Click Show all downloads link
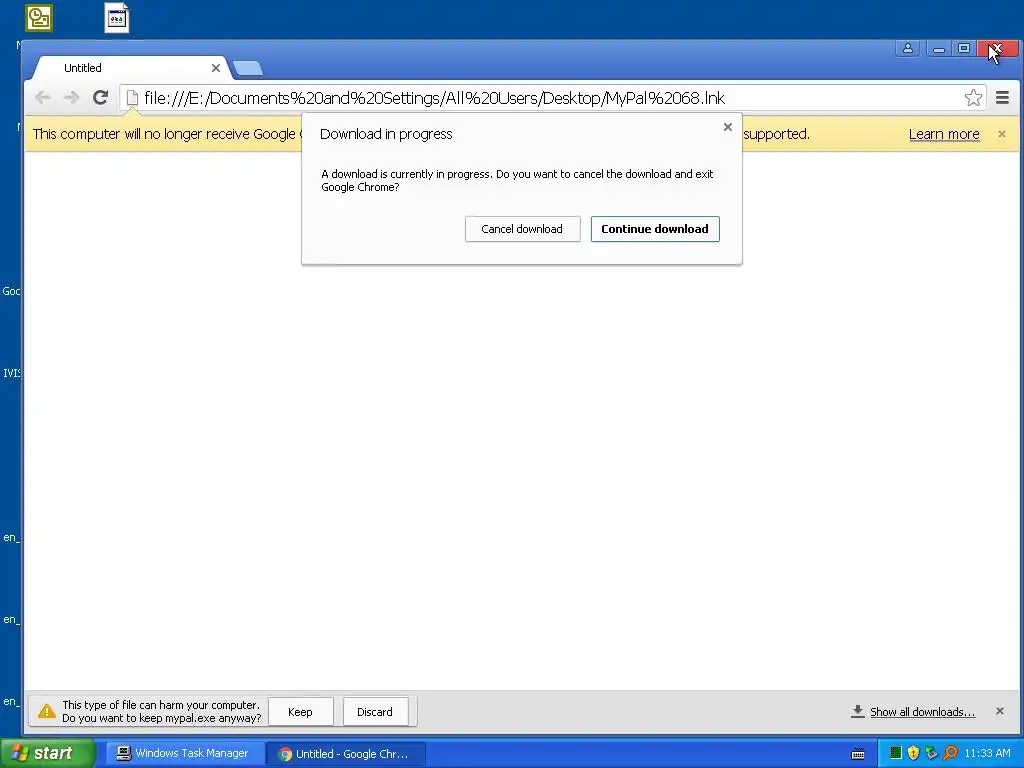The width and height of the screenshot is (1024, 768). [922, 712]
